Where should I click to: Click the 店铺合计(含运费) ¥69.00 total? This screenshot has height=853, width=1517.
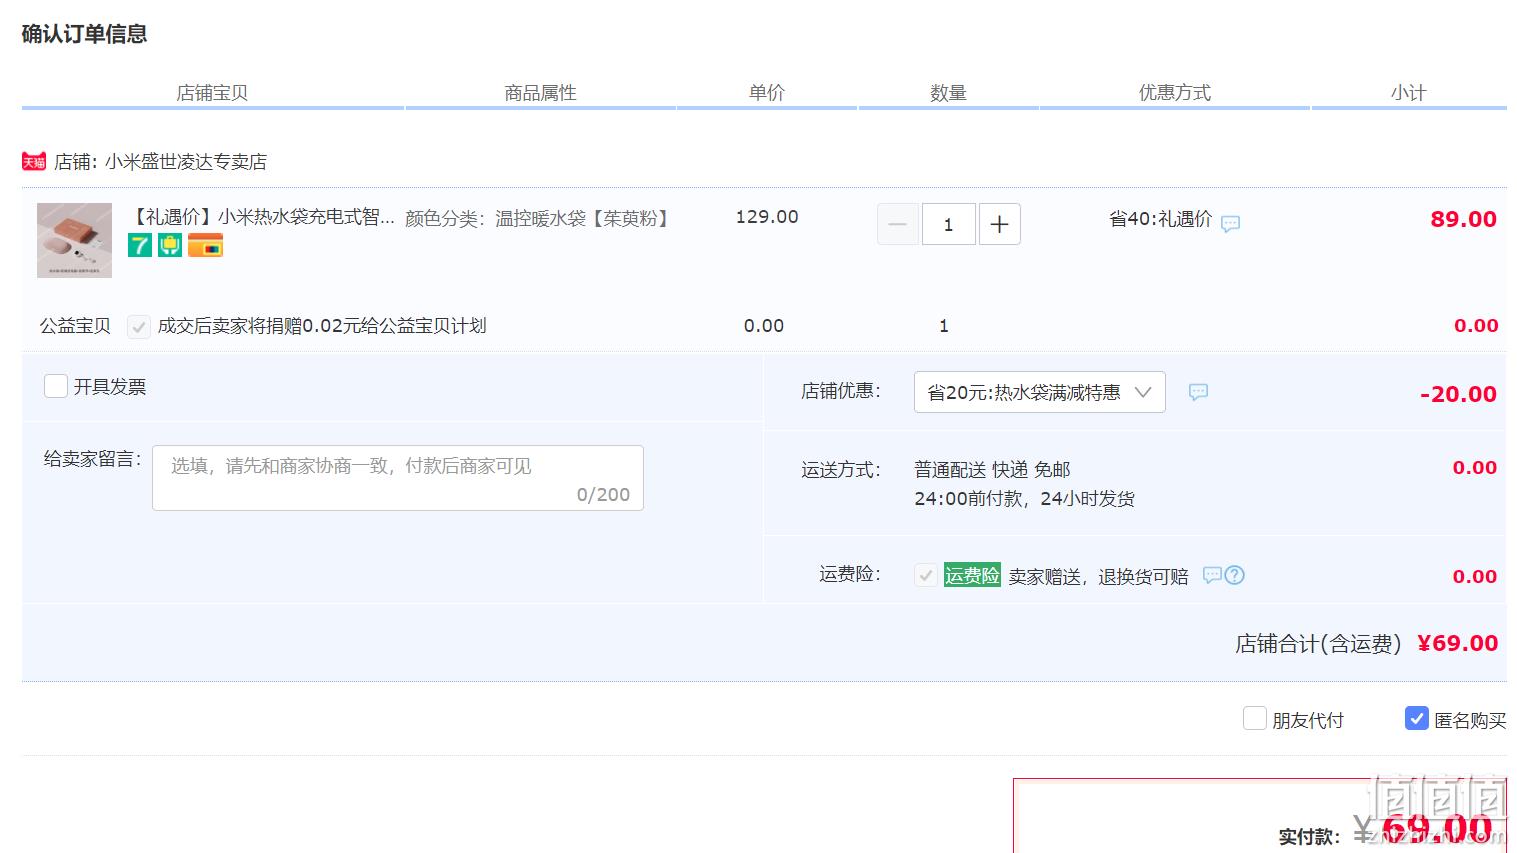[x=1366, y=644]
